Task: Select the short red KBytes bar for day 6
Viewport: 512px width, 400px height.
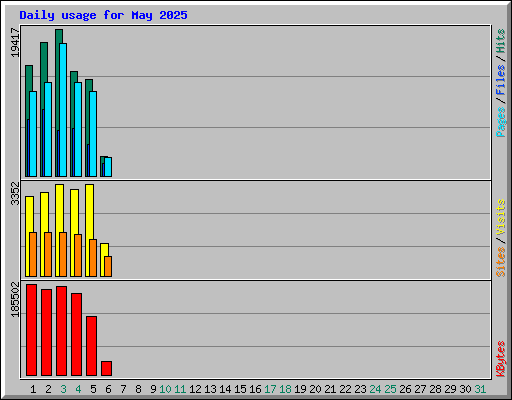Action: click(106, 368)
